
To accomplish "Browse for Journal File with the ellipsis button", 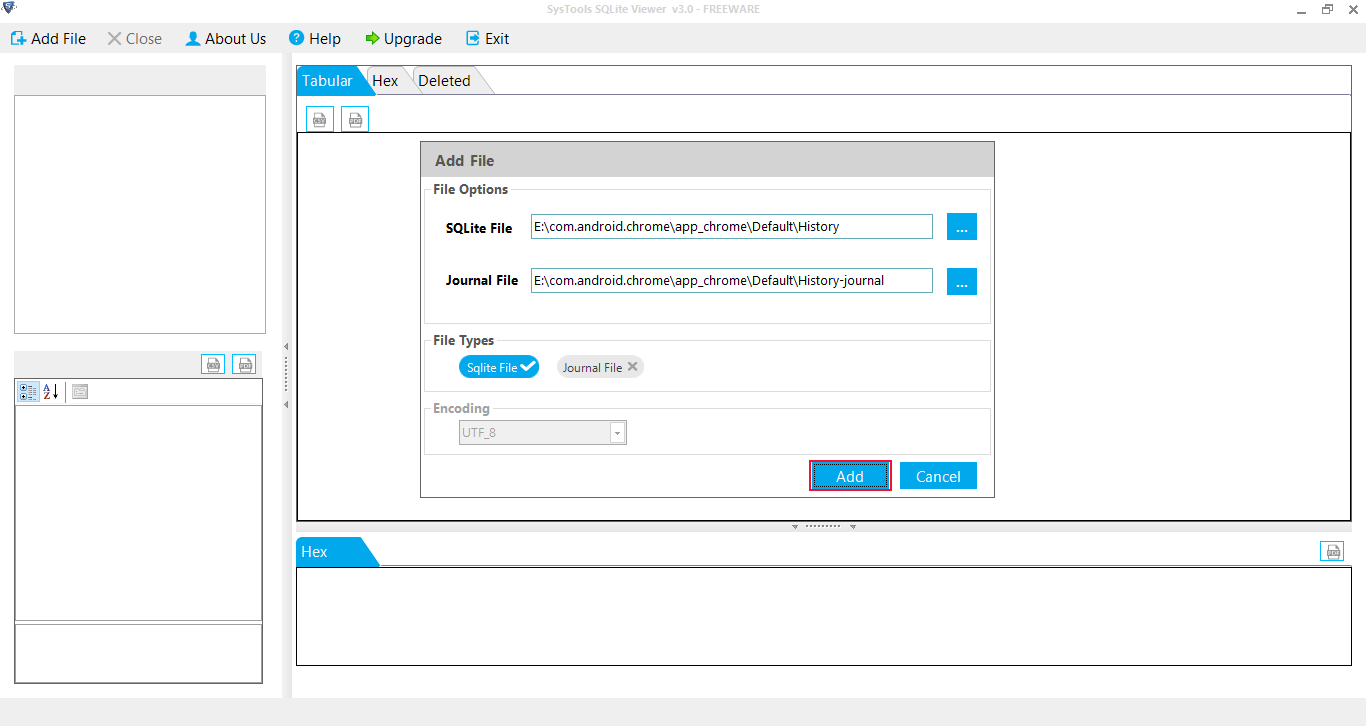I will point(962,281).
